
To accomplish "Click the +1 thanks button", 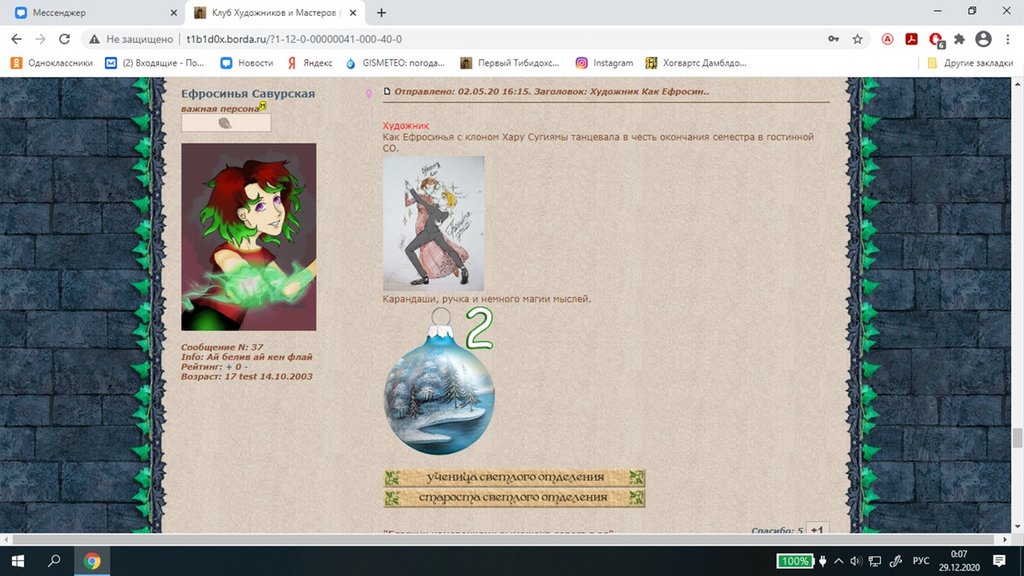I will 817,530.
